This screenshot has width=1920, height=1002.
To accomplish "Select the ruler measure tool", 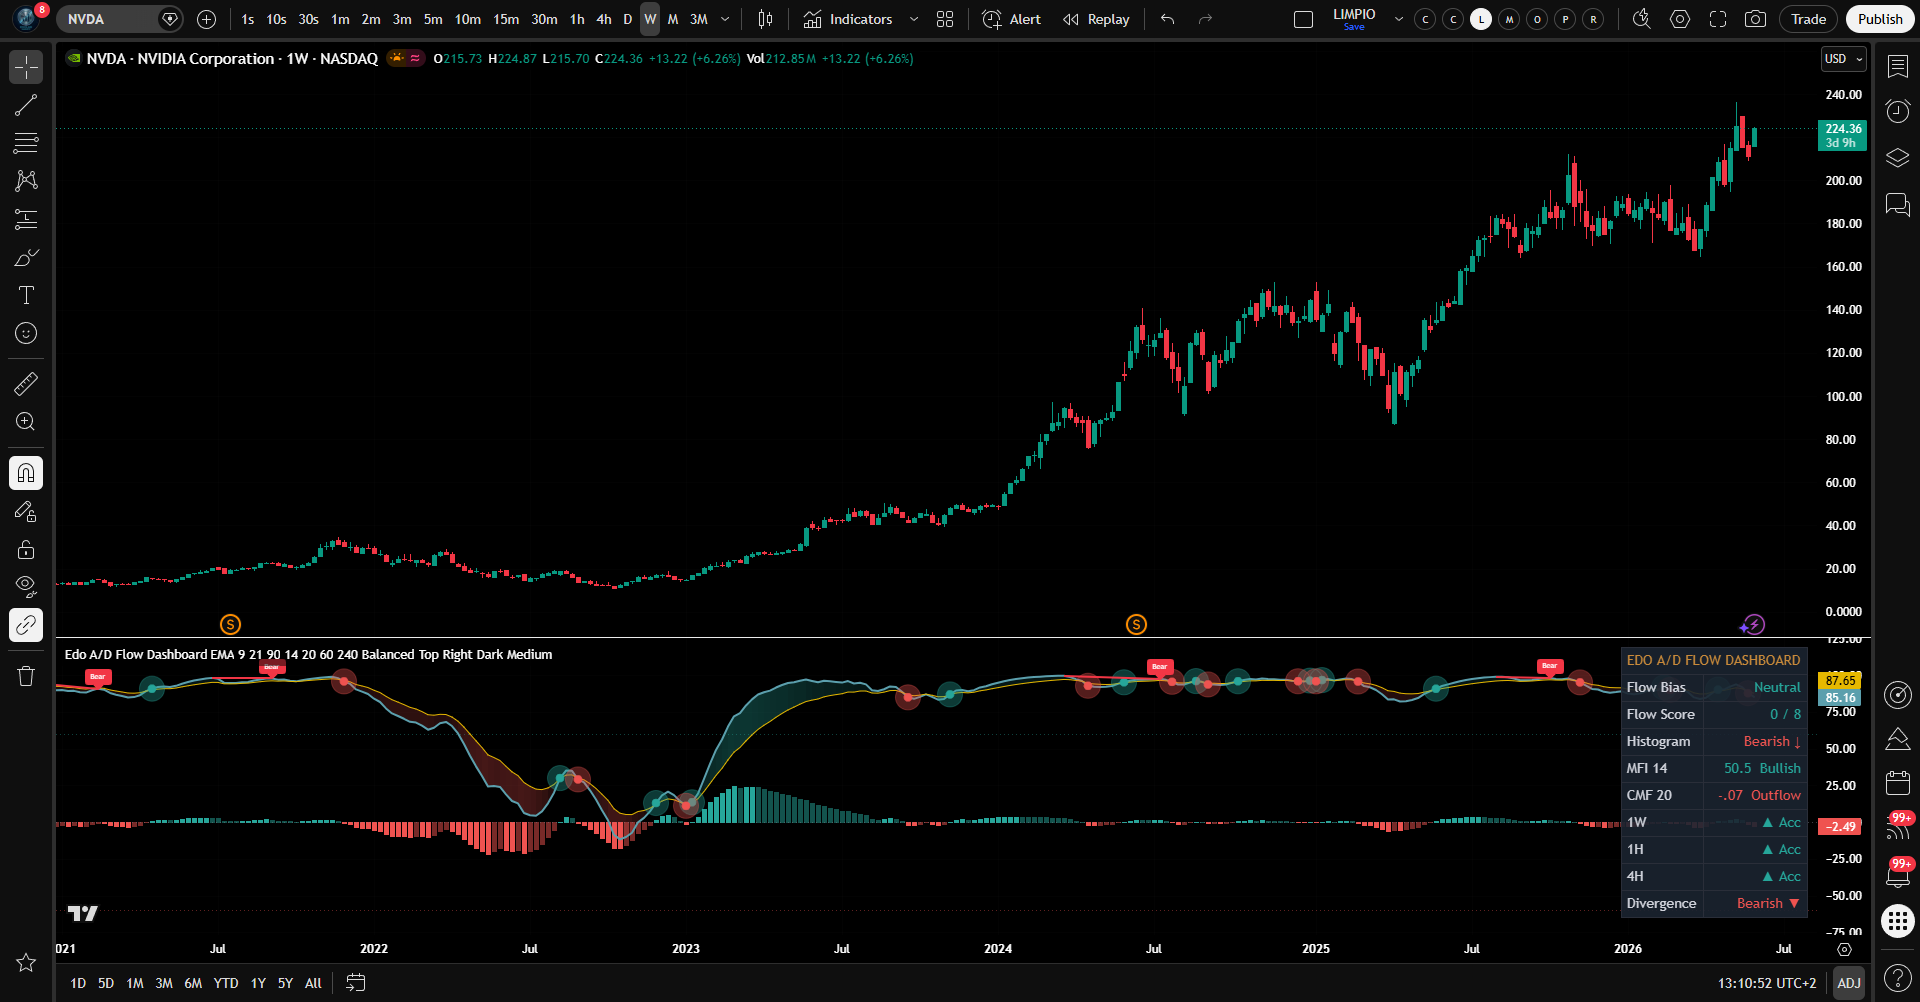I will (26, 383).
